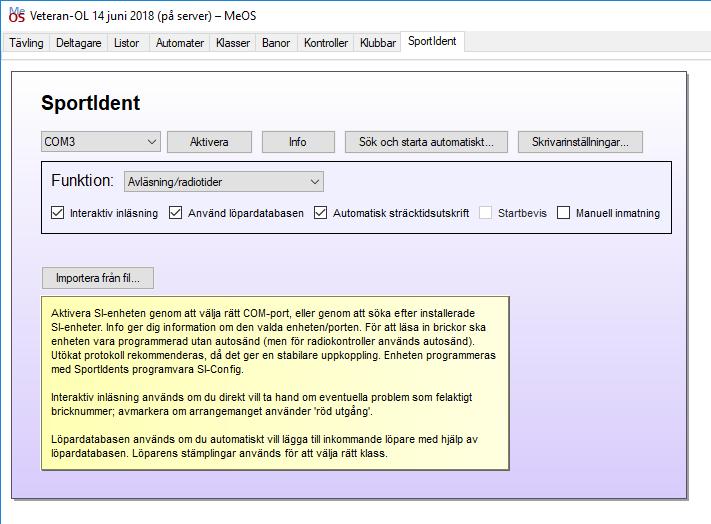Image resolution: width=711 pixels, height=524 pixels.
Task: Click the Aktivera button
Action: (x=209, y=142)
